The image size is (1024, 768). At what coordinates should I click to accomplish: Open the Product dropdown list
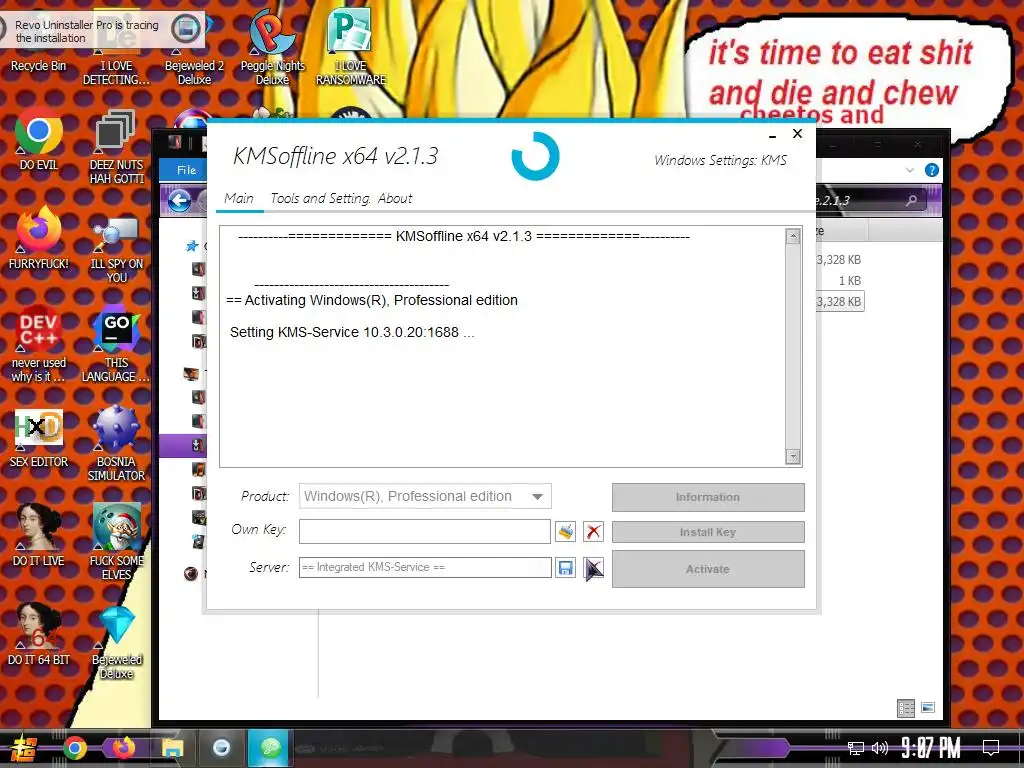click(425, 496)
